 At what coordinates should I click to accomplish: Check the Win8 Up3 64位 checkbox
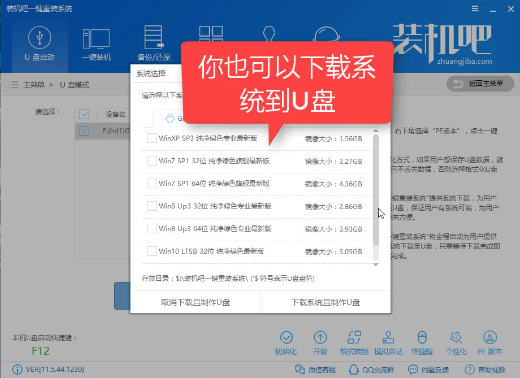[x=152, y=229]
